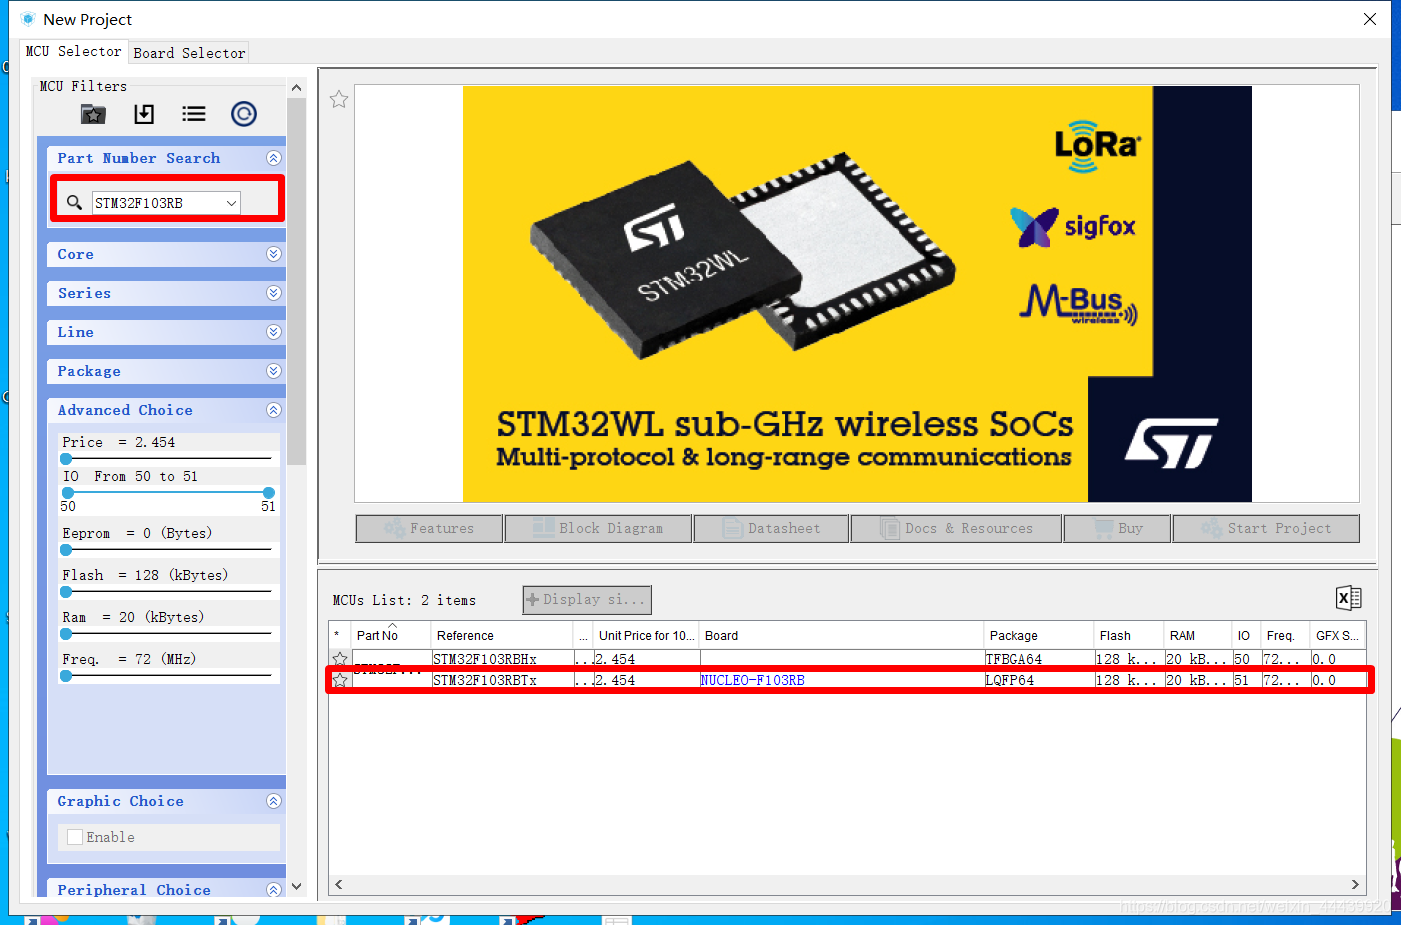Enable the Graphic Choice checkbox
The width and height of the screenshot is (1401, 925).
tap(75, 837)
